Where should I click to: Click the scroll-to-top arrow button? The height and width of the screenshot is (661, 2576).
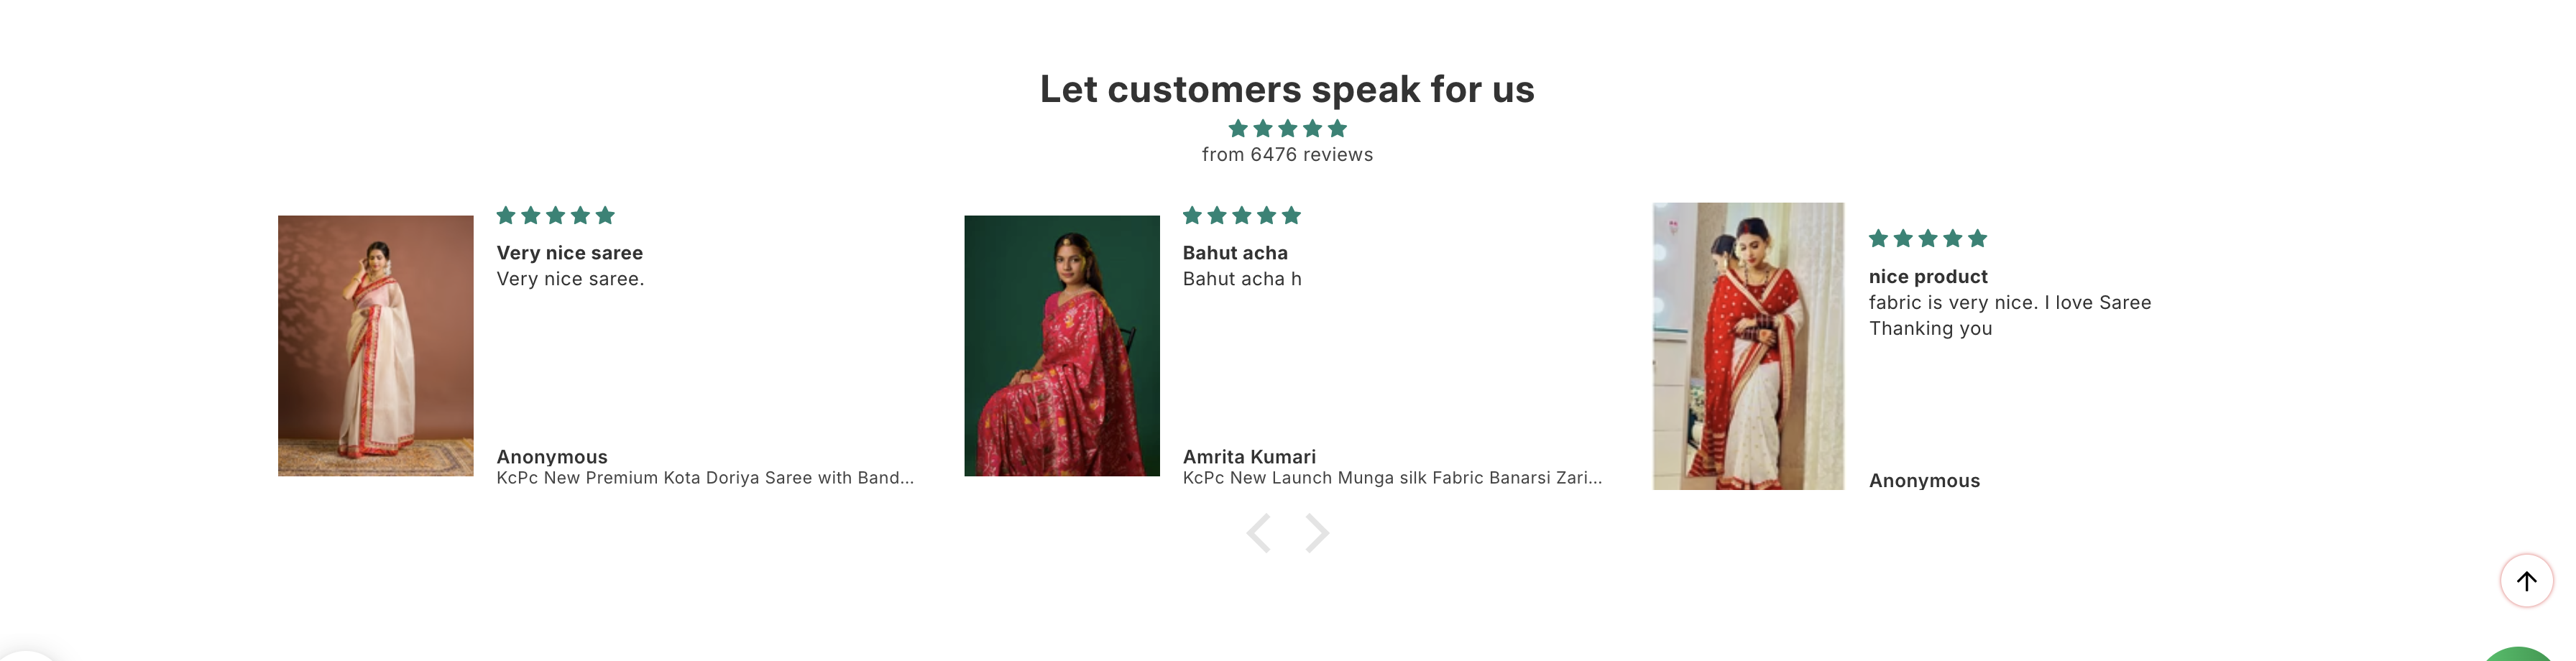point(2526,580)
